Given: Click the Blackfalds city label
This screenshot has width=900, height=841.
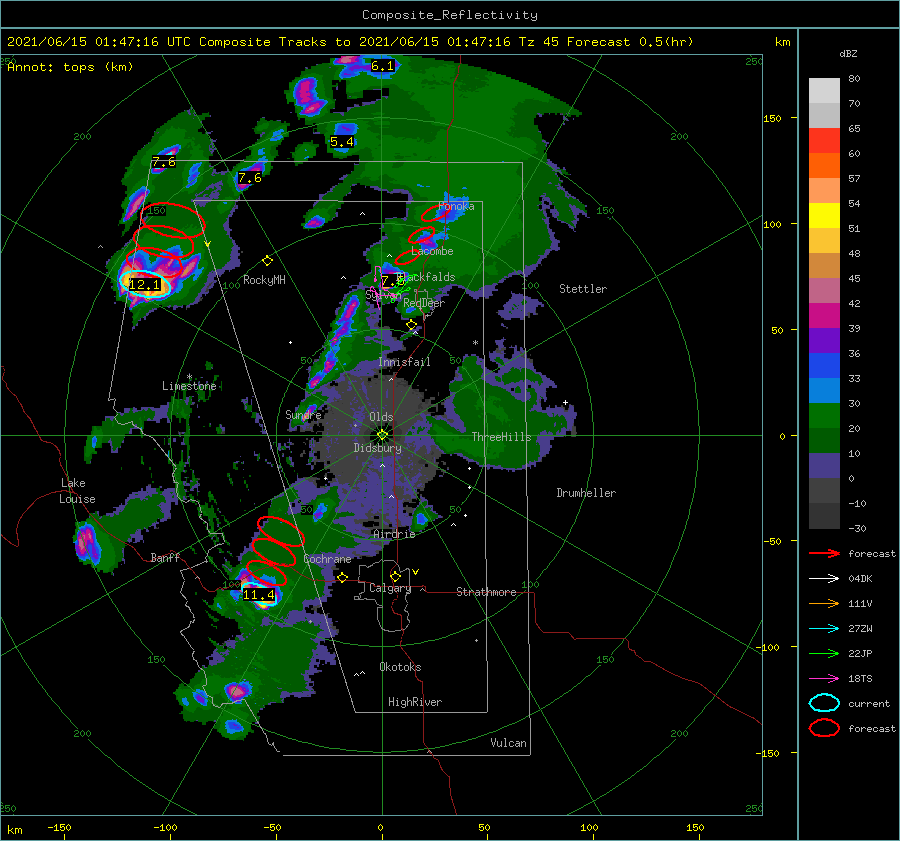Looking at the screenshot, I should click(427, 277).
